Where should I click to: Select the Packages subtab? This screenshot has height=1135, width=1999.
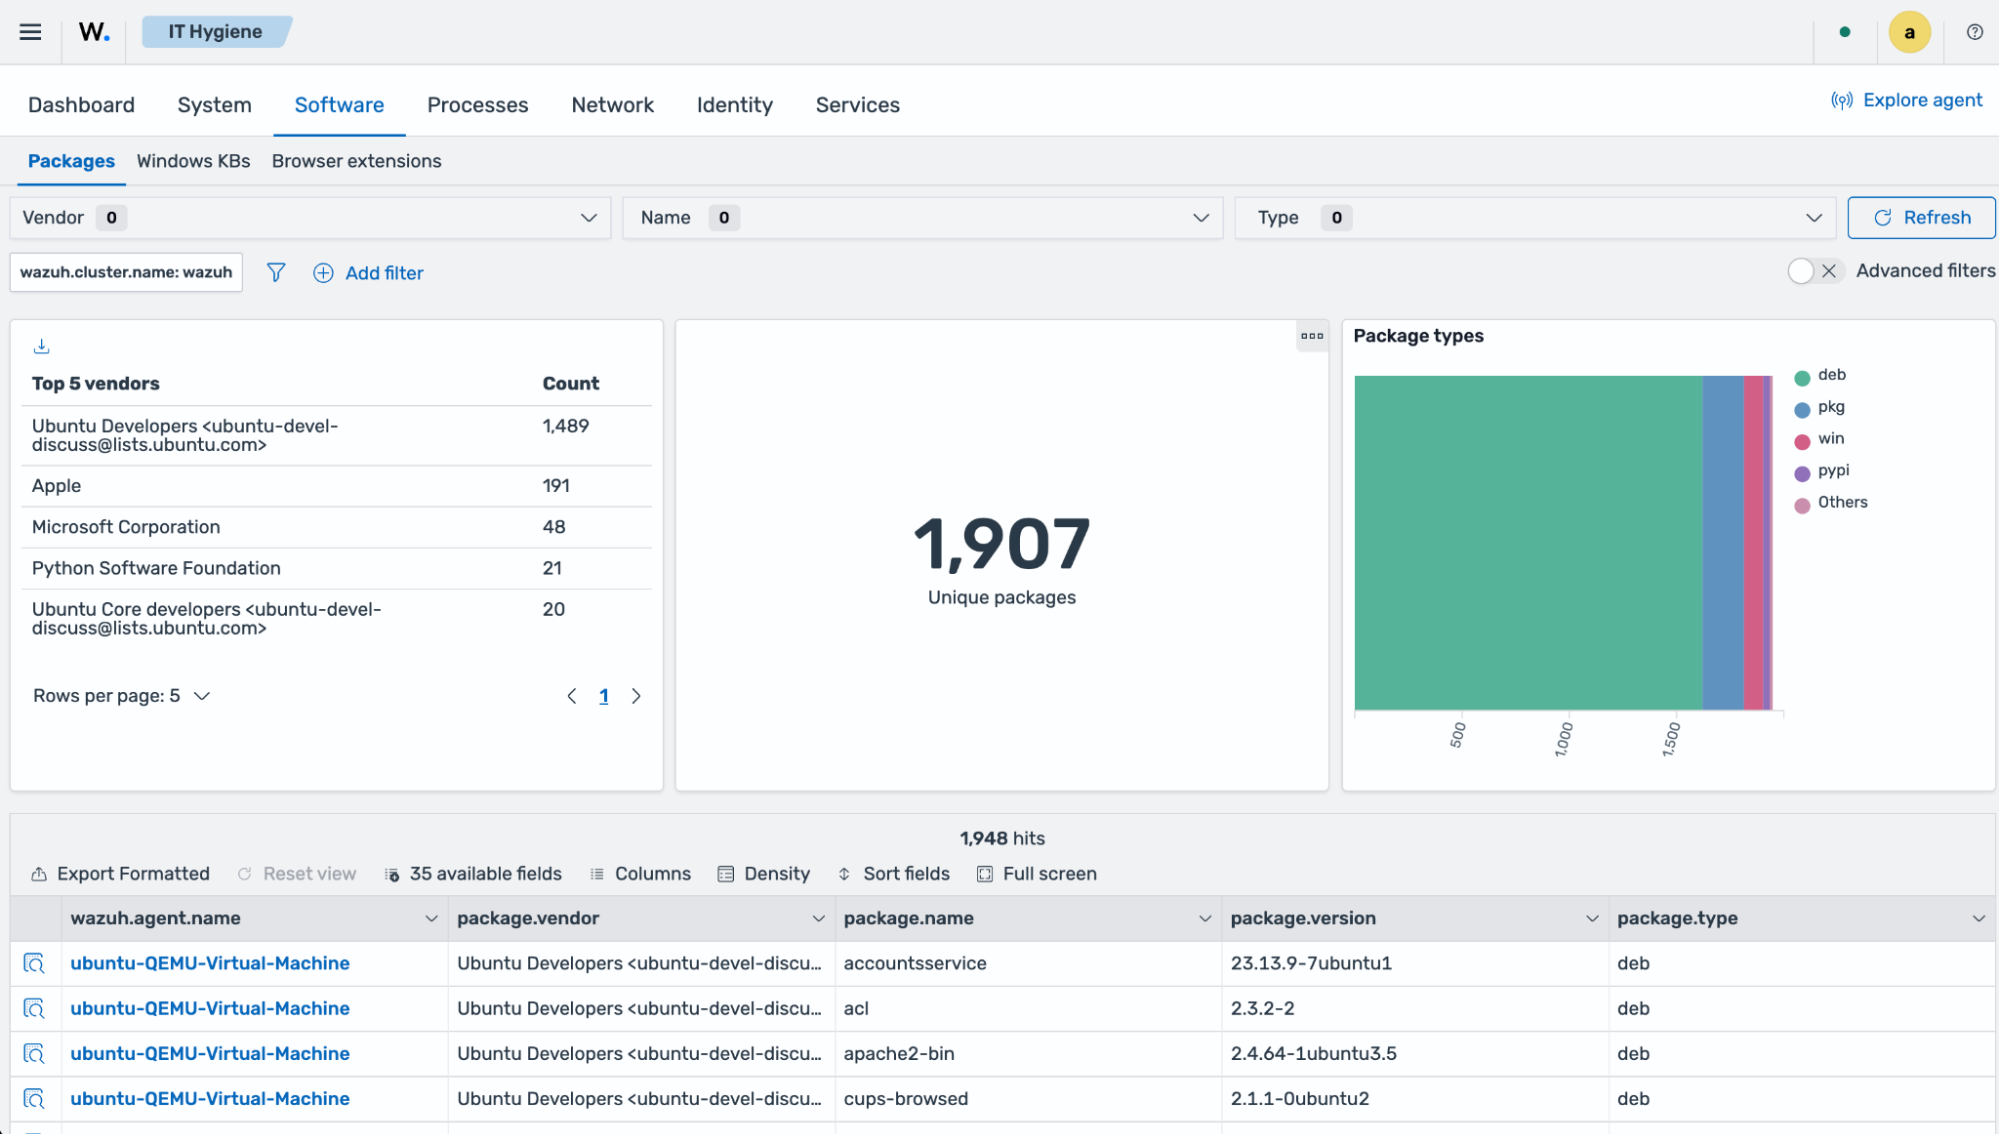tap(71, 161)
